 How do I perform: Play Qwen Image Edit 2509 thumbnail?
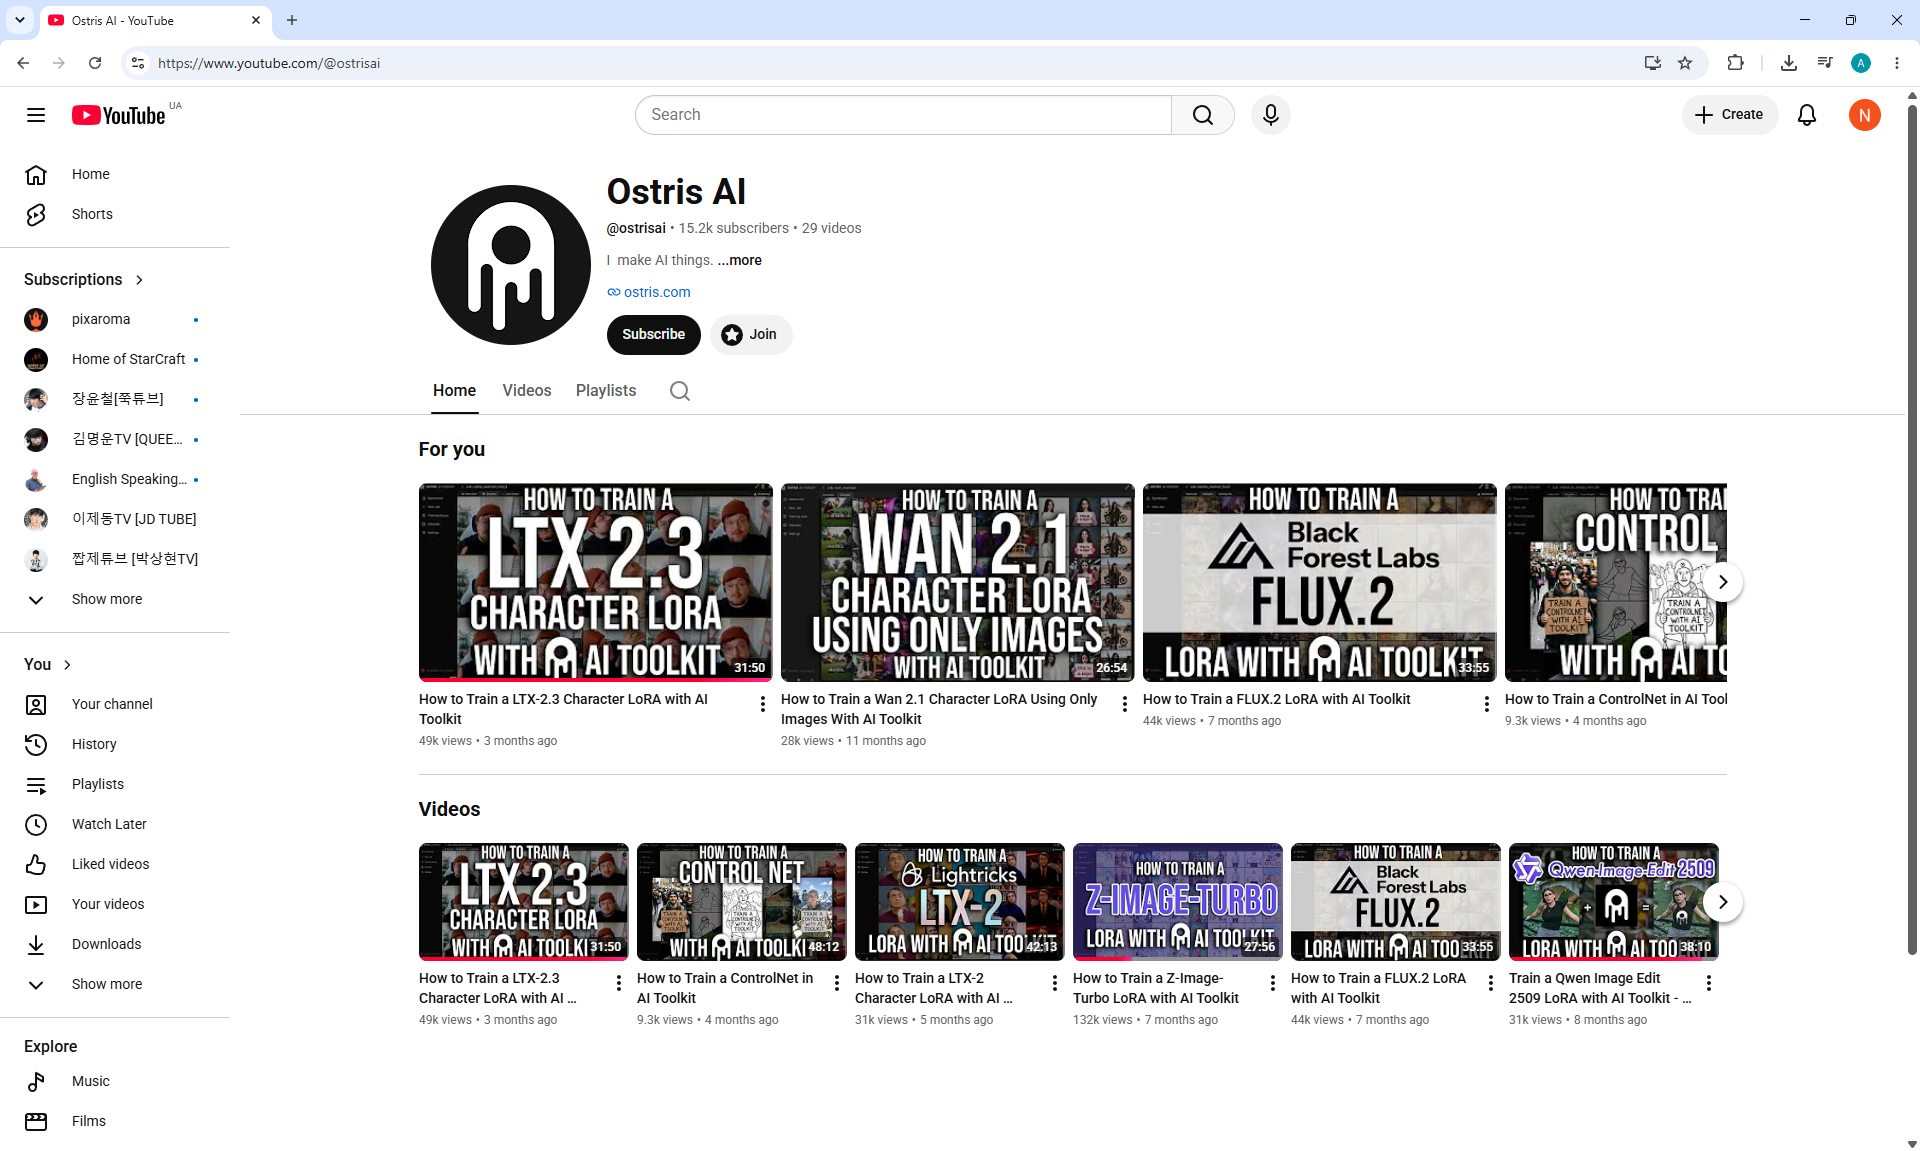pyautogui.click(x=1614, y=902)
